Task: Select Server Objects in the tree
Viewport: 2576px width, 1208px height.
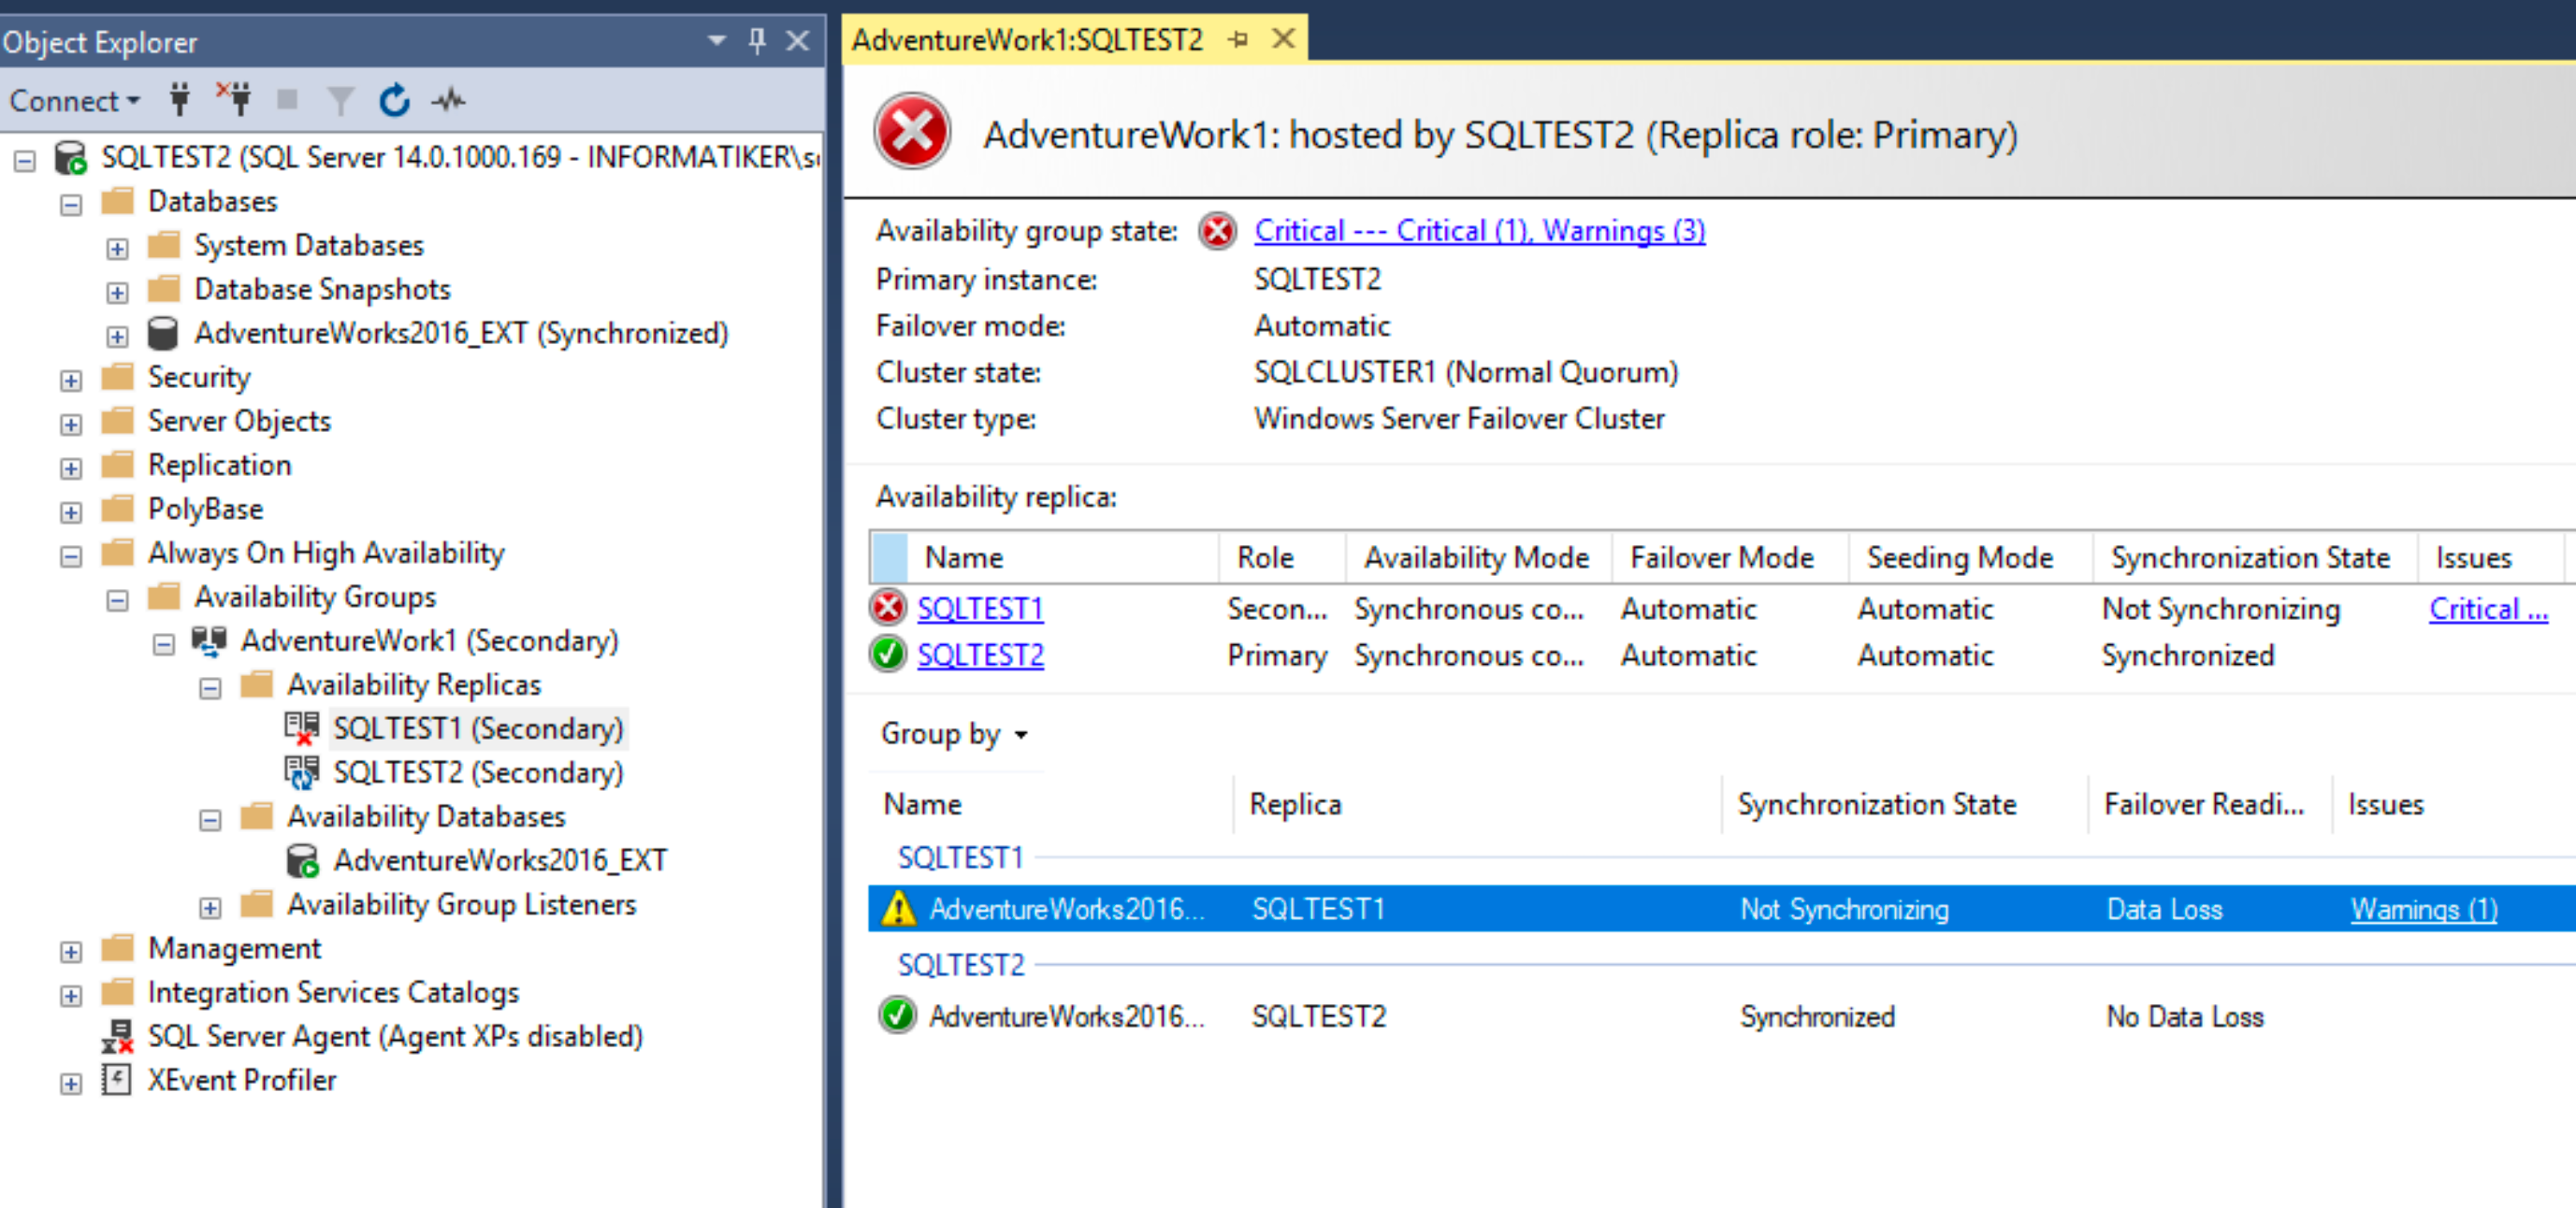Action: click(x=239, y=421)
